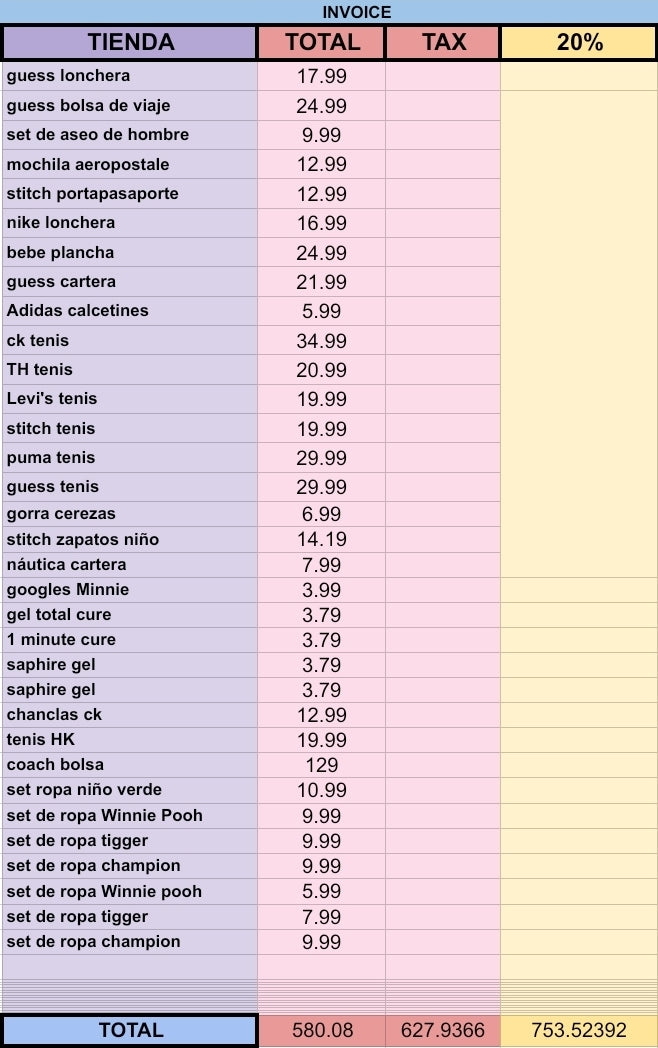Click the 'stitch portapasaporte' cell
This screenshot has width=658, height=1048.
tap(130, 194)
